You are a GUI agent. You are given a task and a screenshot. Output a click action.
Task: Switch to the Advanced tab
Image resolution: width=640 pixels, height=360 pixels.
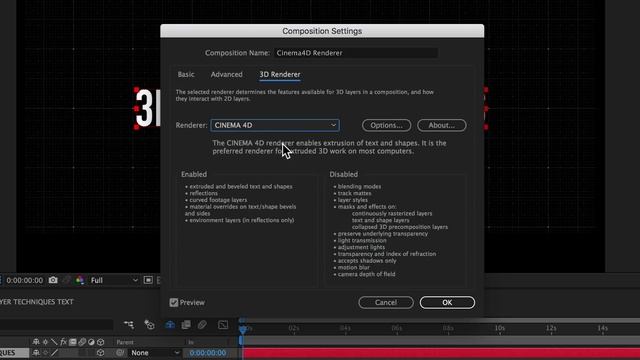coord(227,74)
